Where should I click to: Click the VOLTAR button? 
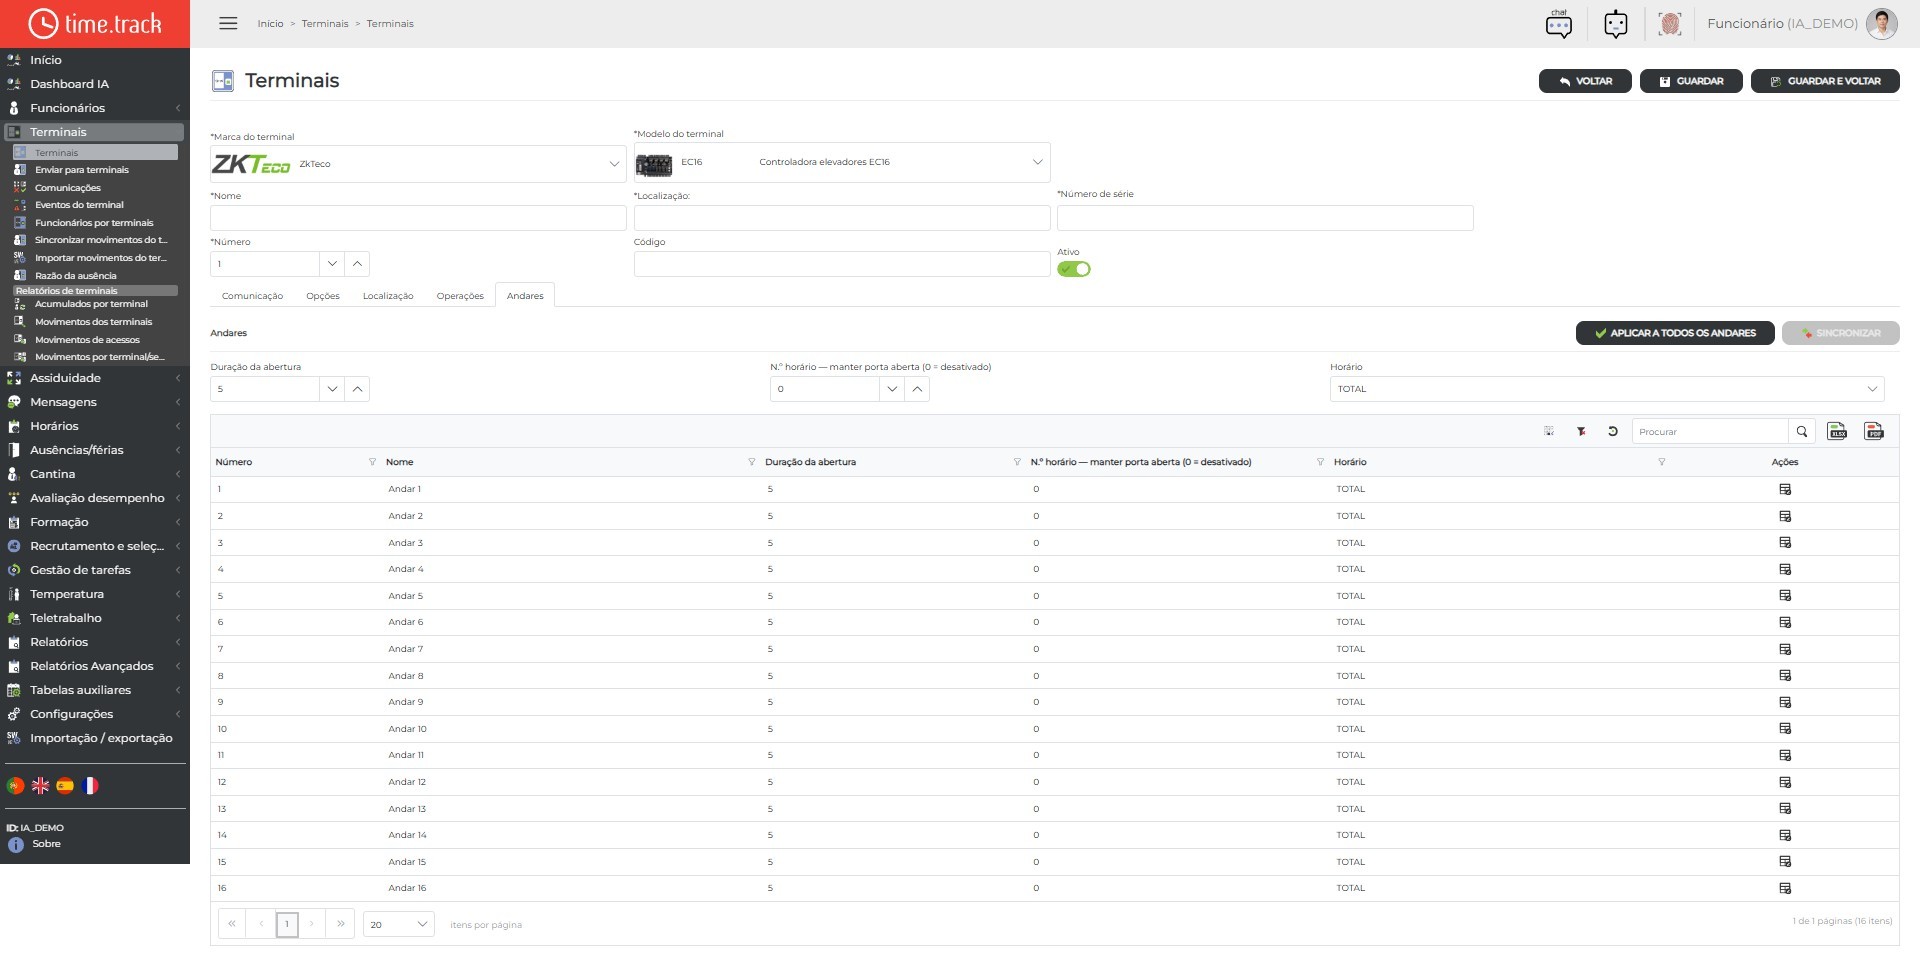[1585, 81]
